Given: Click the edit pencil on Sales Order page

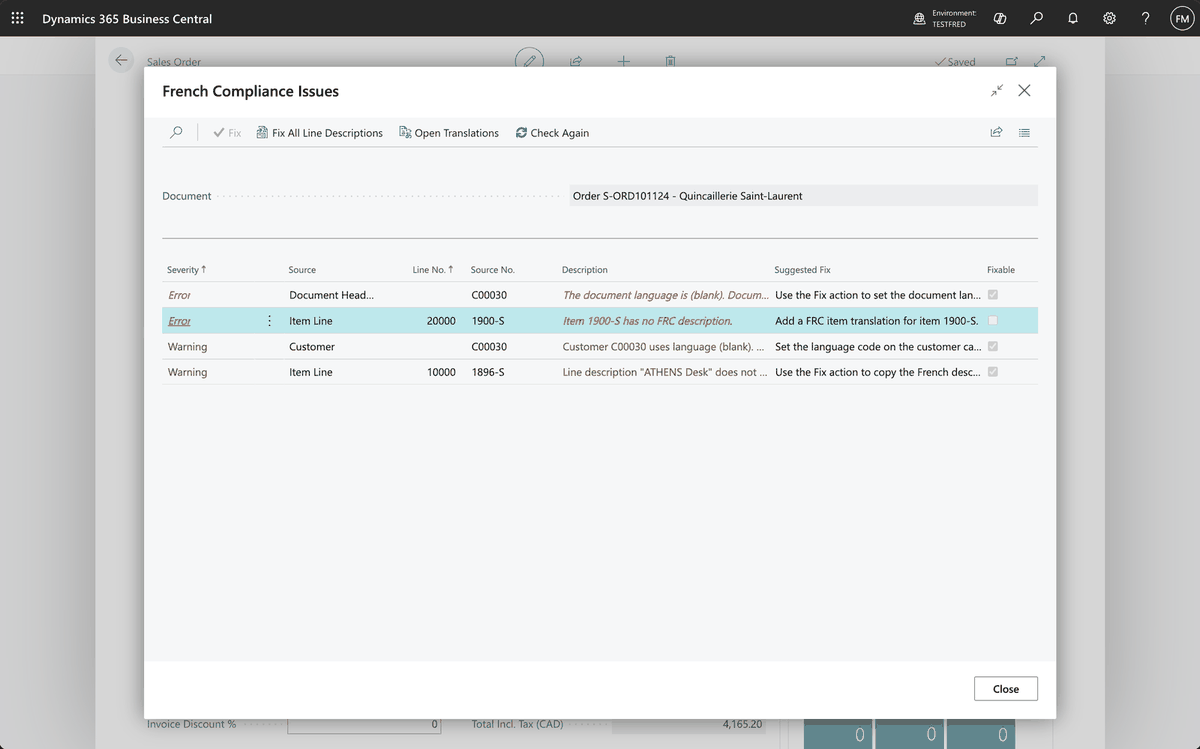Looking at the screenshot, I should pos(530,61).
